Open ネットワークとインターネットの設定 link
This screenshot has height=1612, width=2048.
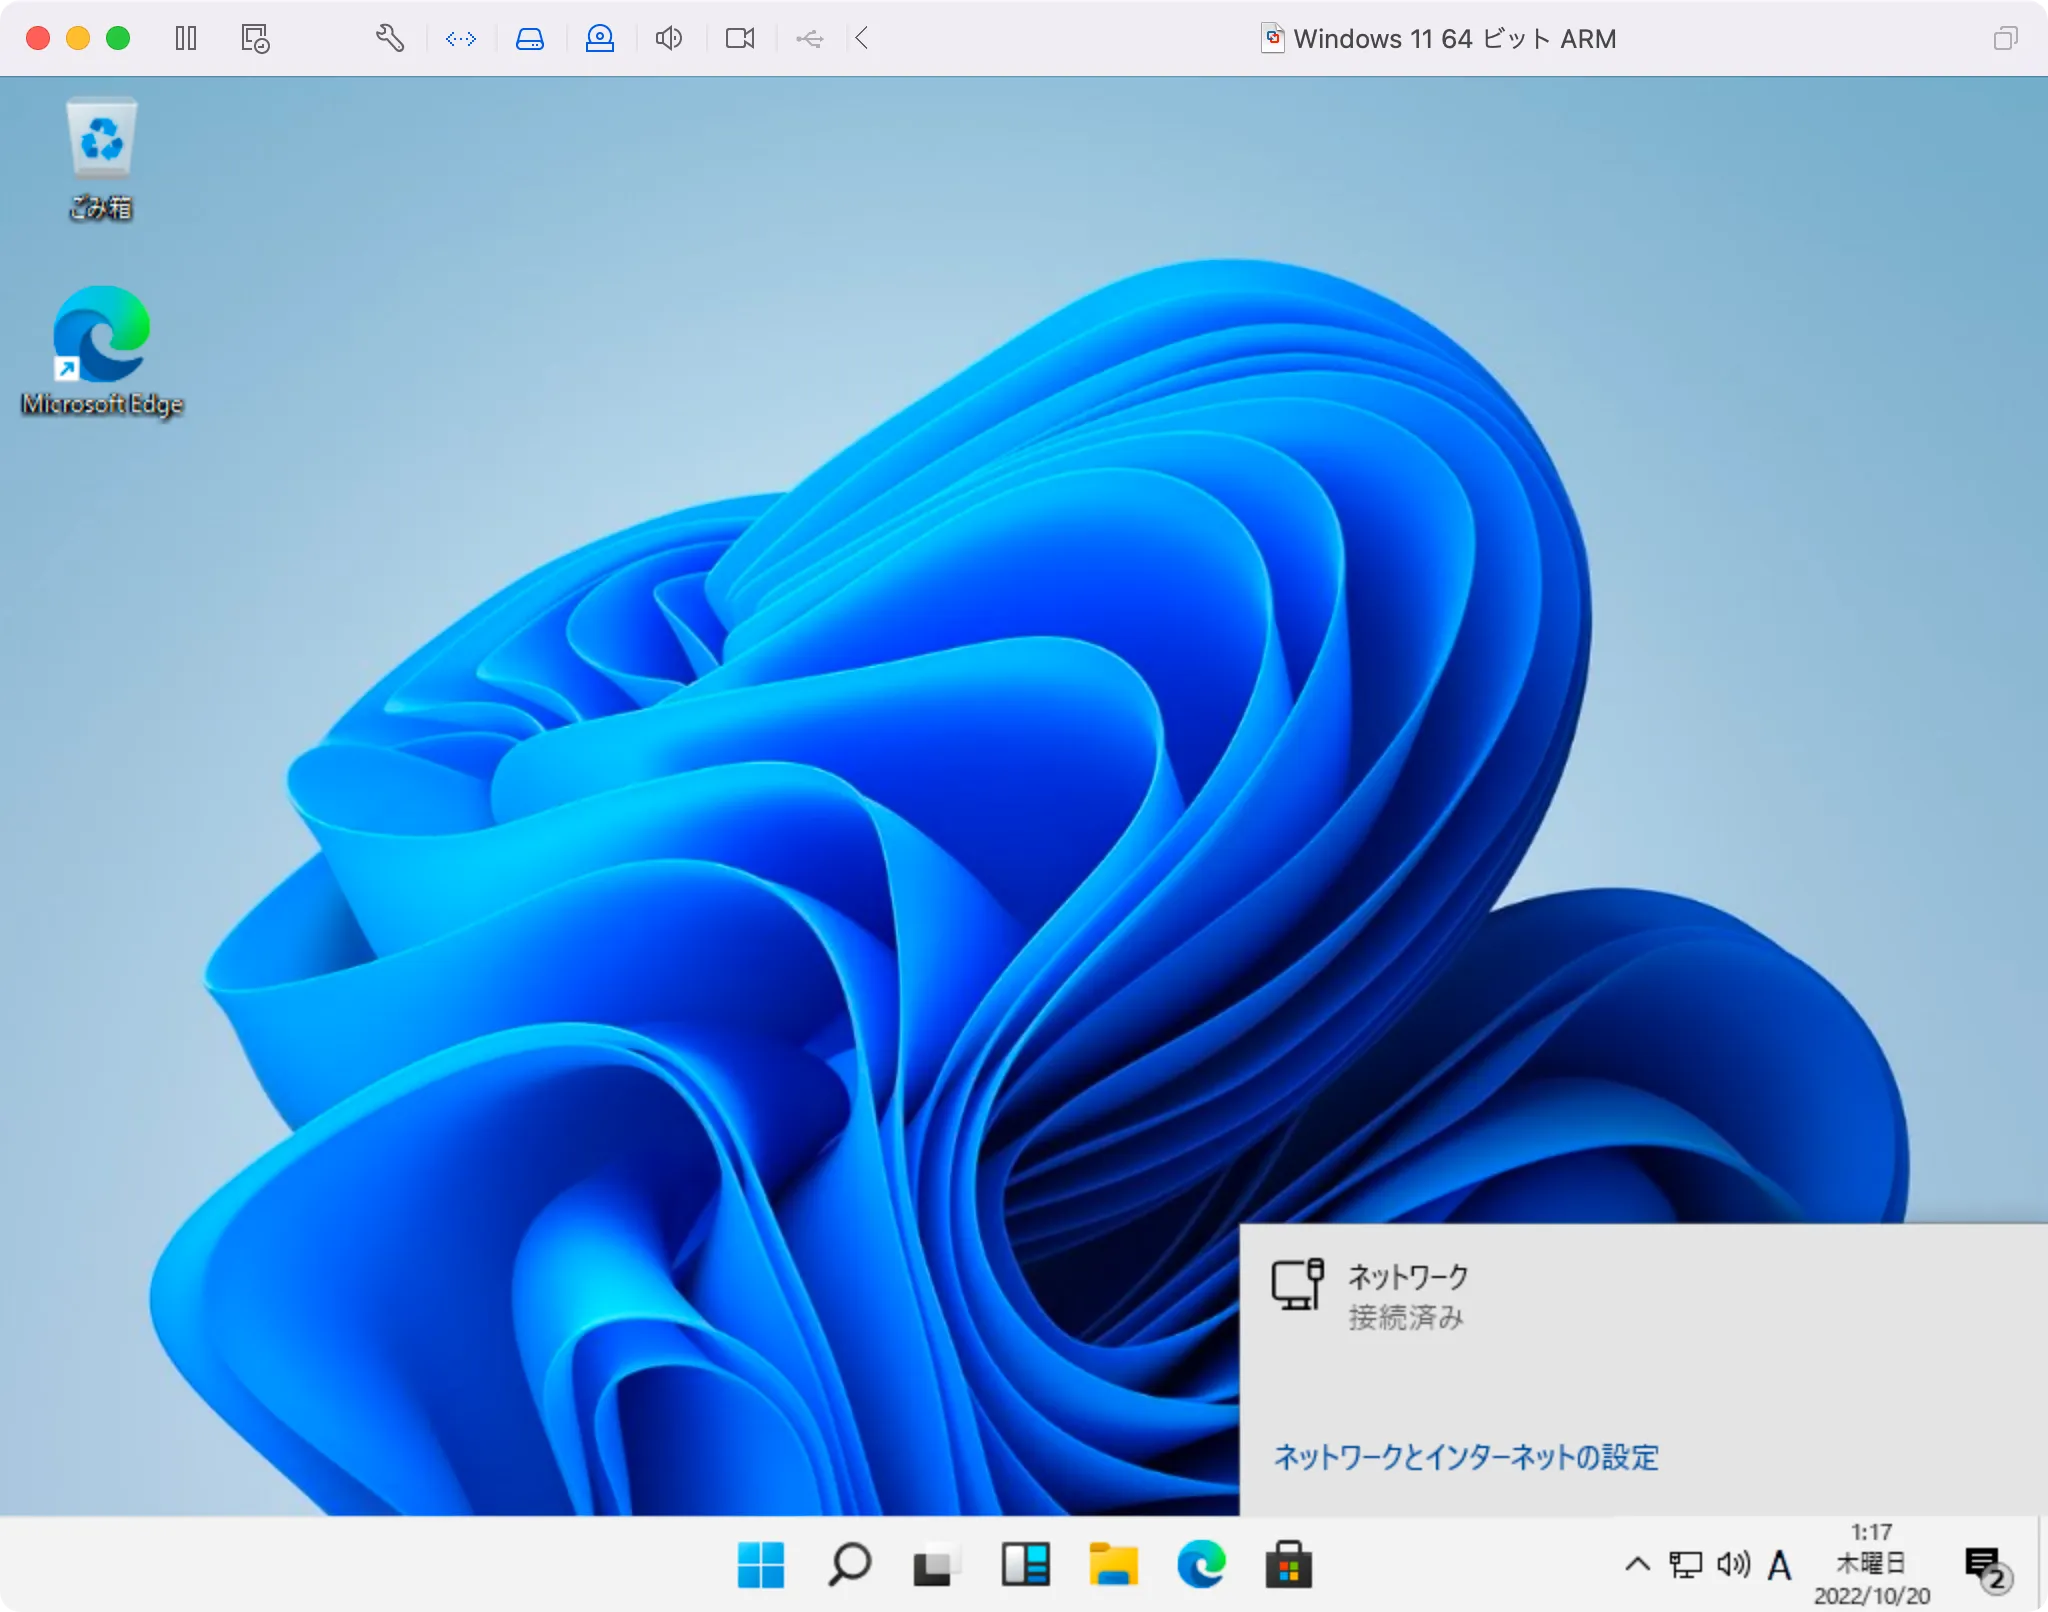[1465, 1457]
